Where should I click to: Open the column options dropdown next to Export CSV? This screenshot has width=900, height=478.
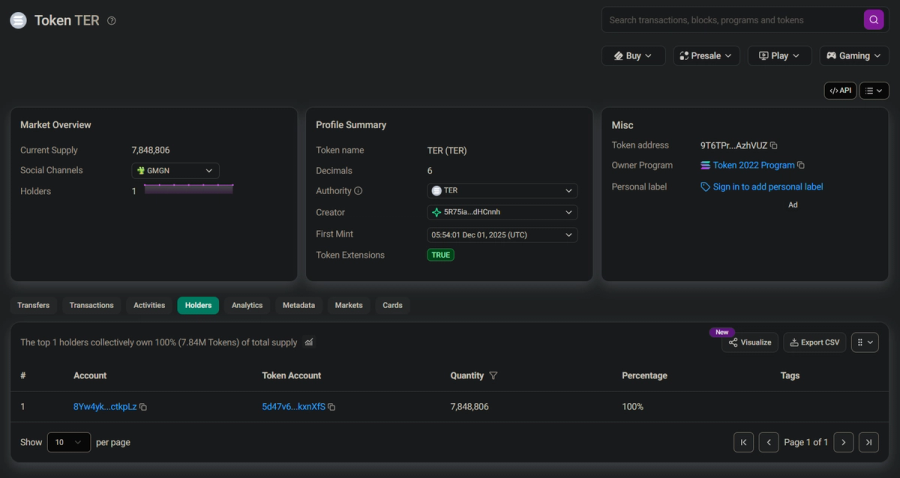(865, 343)
